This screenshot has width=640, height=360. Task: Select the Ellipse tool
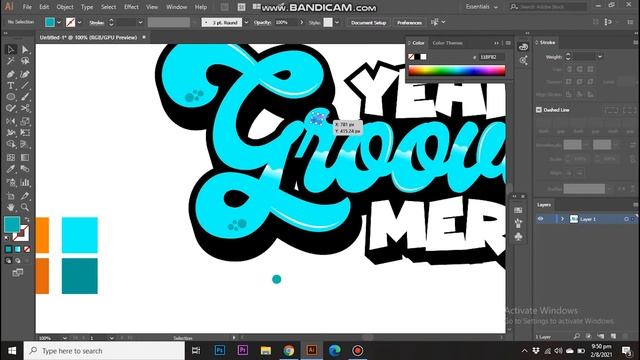(11, 97)
